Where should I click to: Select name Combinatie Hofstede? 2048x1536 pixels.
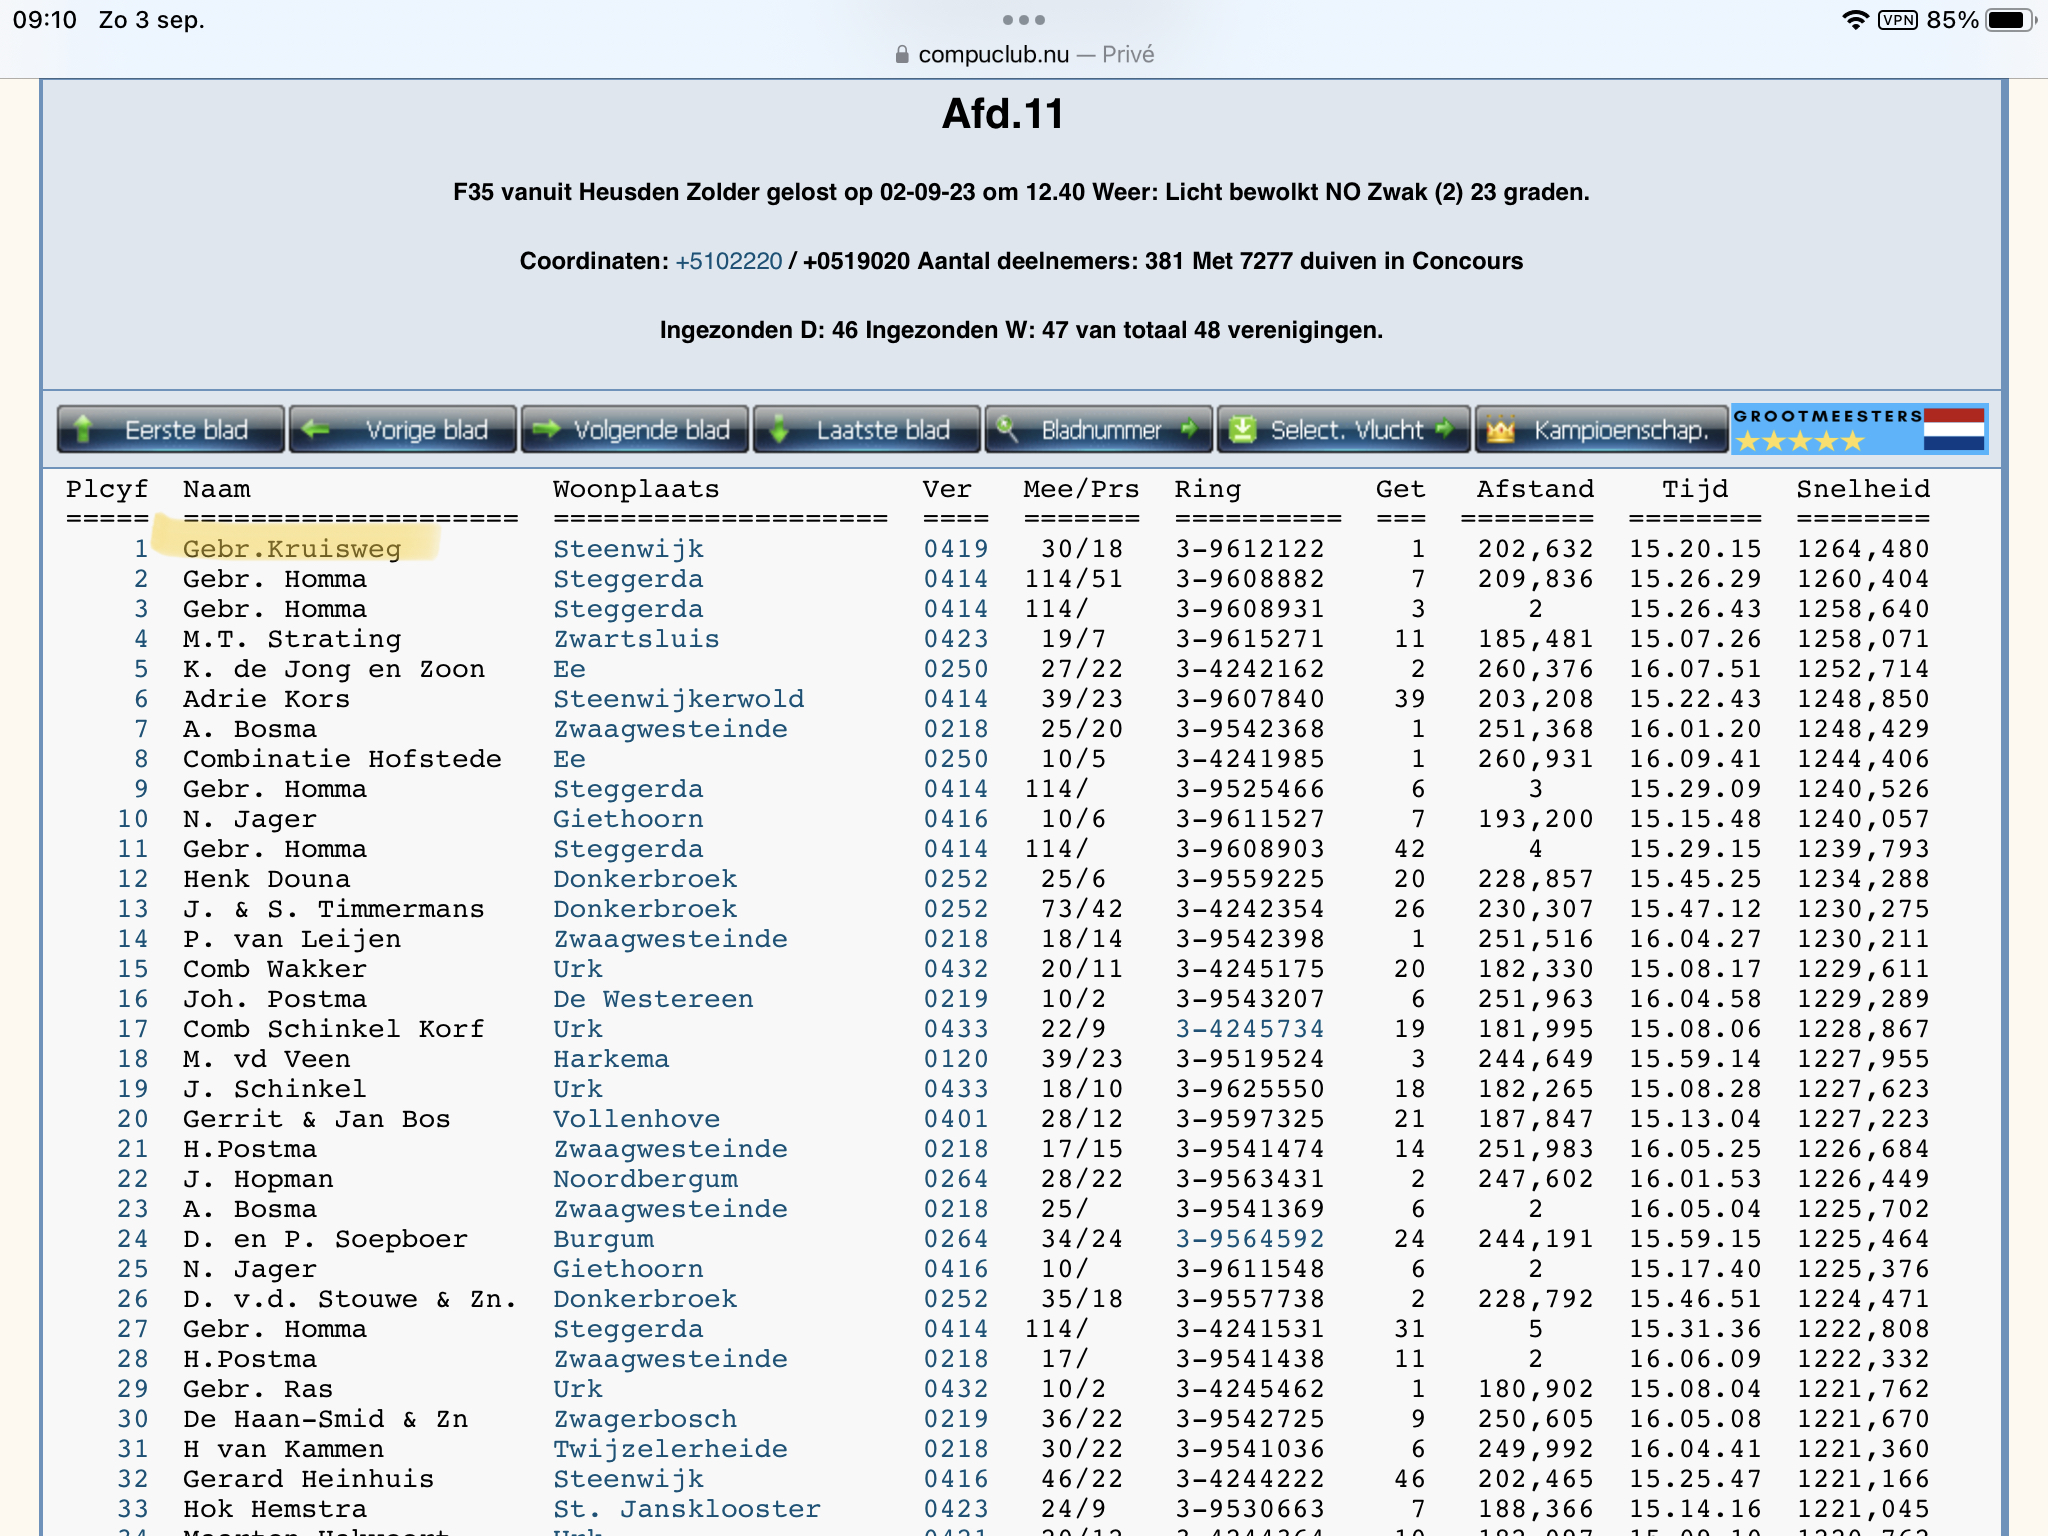(342, 759)
